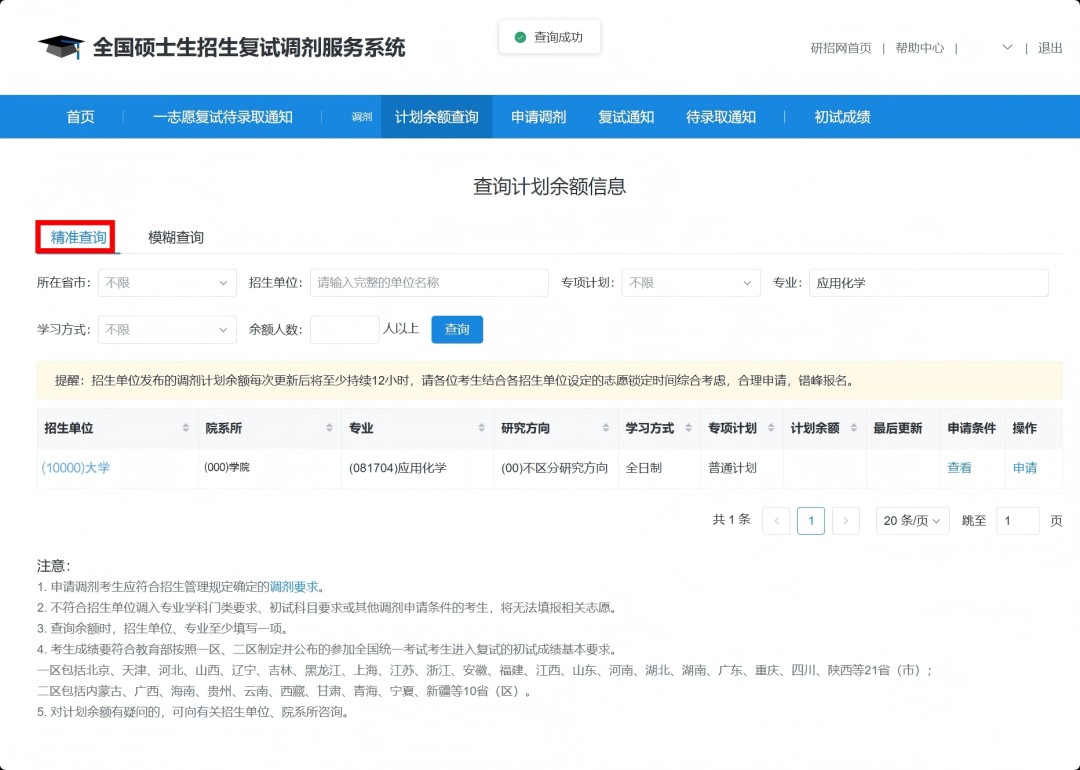Go to next page arrow

point(846,521)
